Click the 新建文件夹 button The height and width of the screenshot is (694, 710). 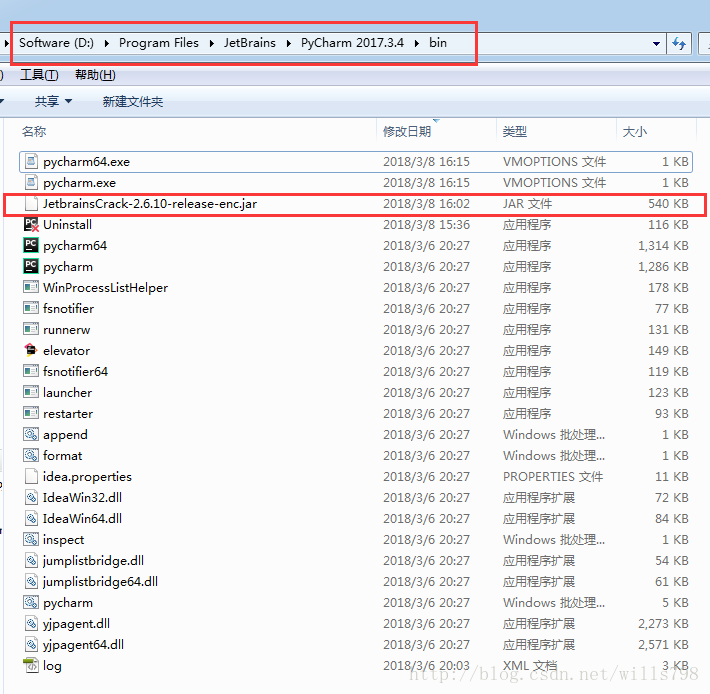[133, 101]
